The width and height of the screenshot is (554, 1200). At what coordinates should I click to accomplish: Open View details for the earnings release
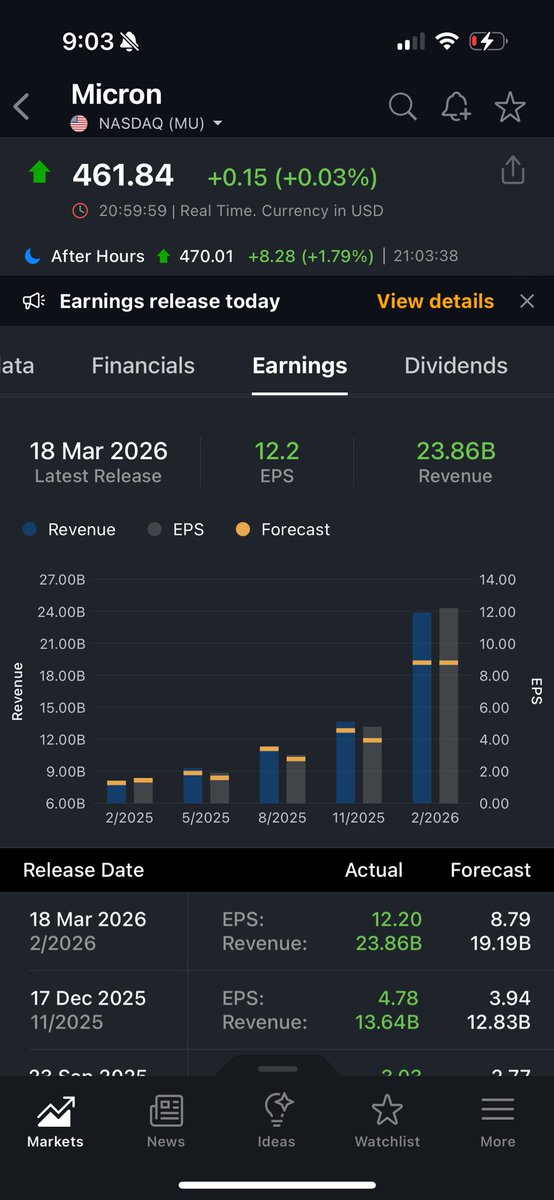click(435, 301)
